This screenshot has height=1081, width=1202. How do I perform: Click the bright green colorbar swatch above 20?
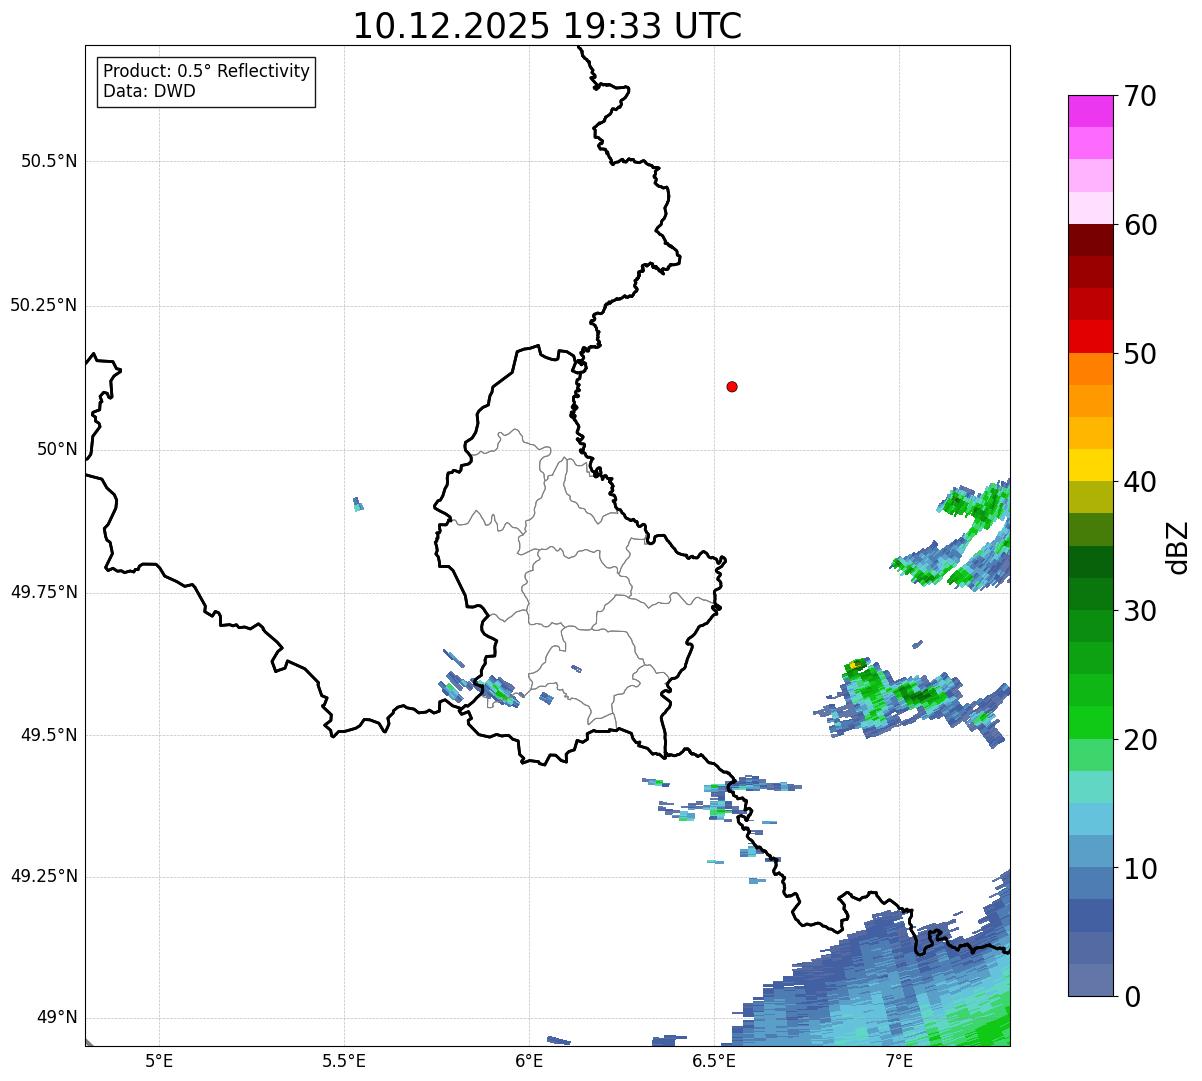tap(1091, 723)
